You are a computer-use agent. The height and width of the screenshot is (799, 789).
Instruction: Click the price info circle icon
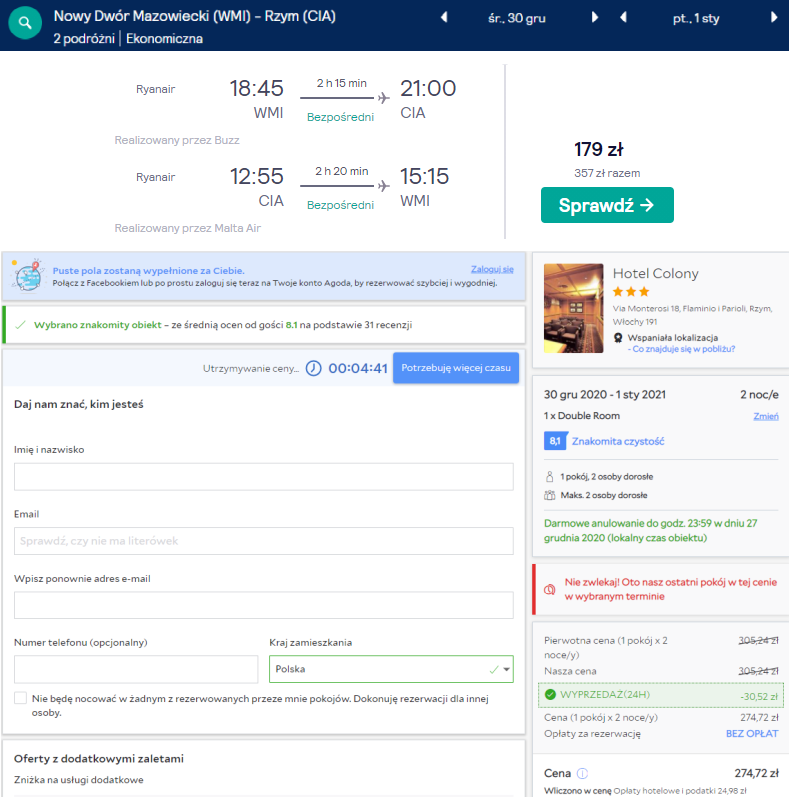[582, 773]
